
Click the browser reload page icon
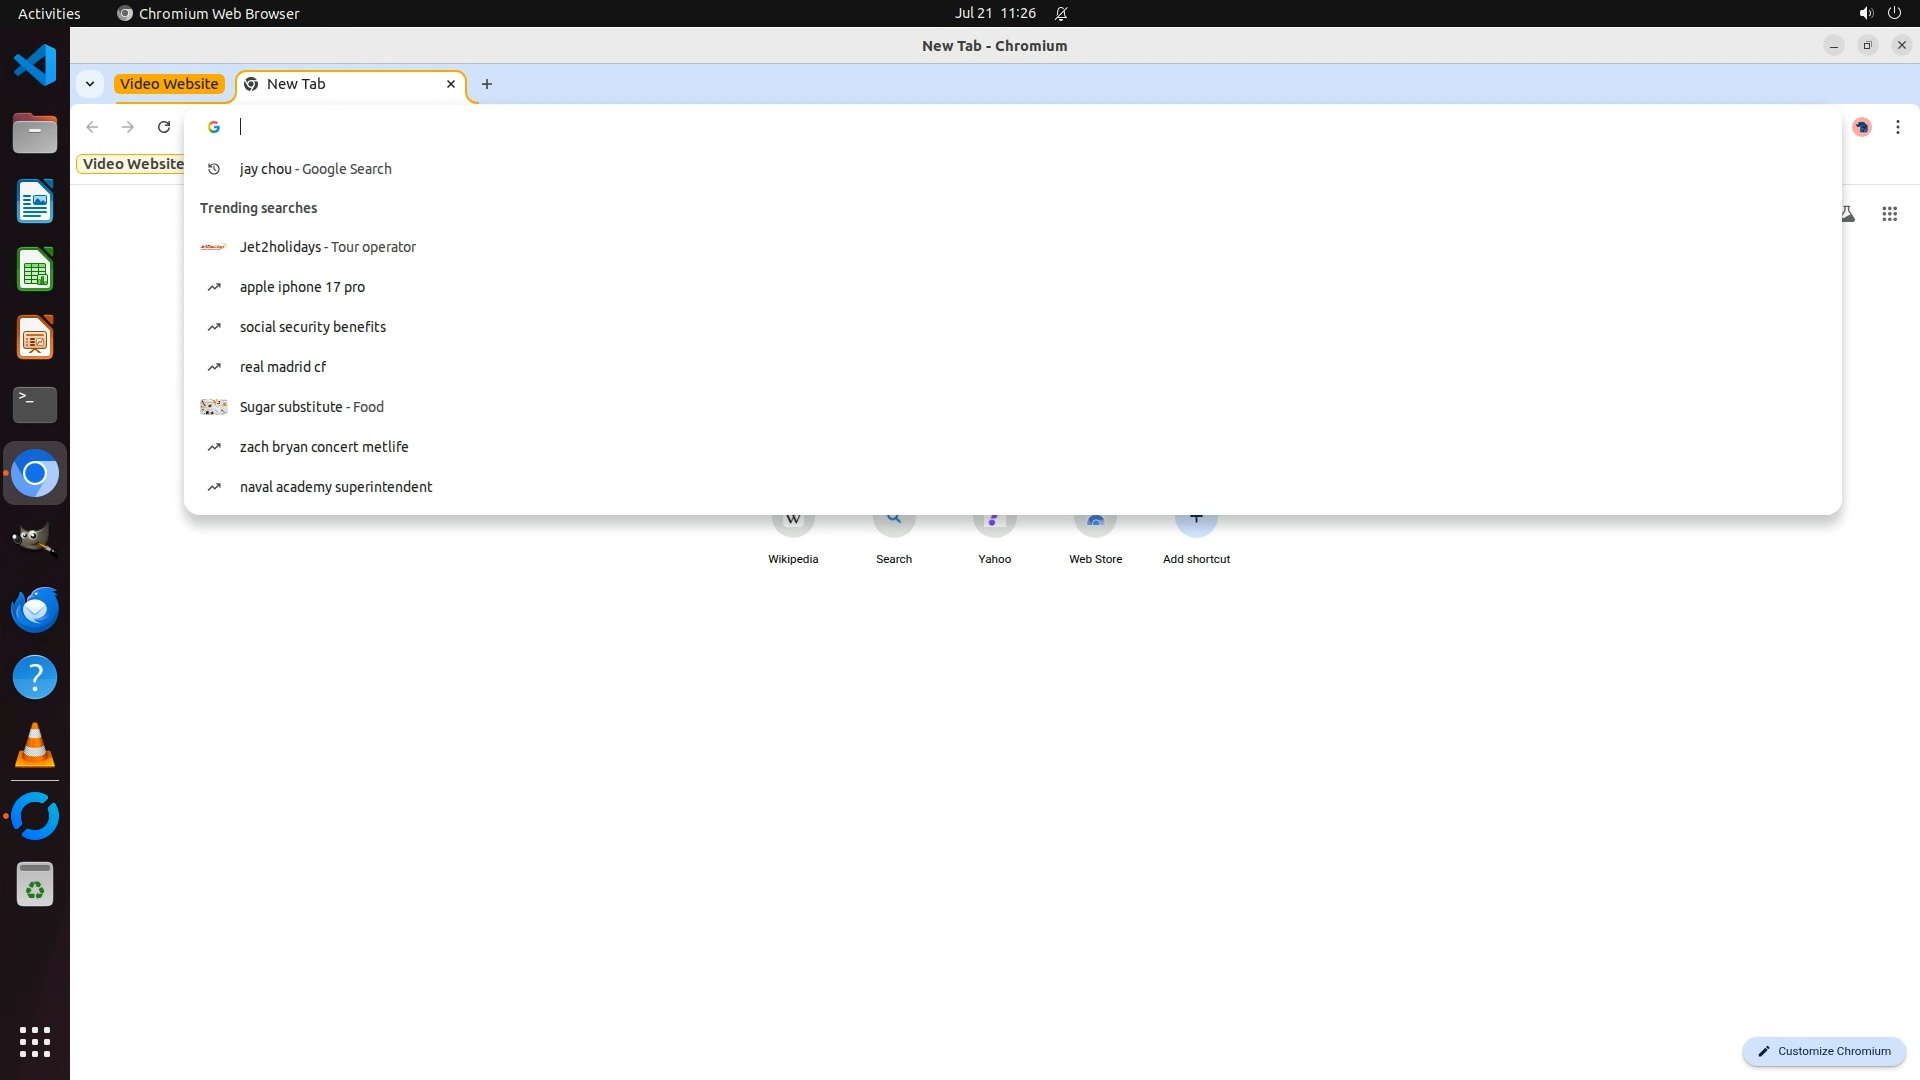pos(164,127)
